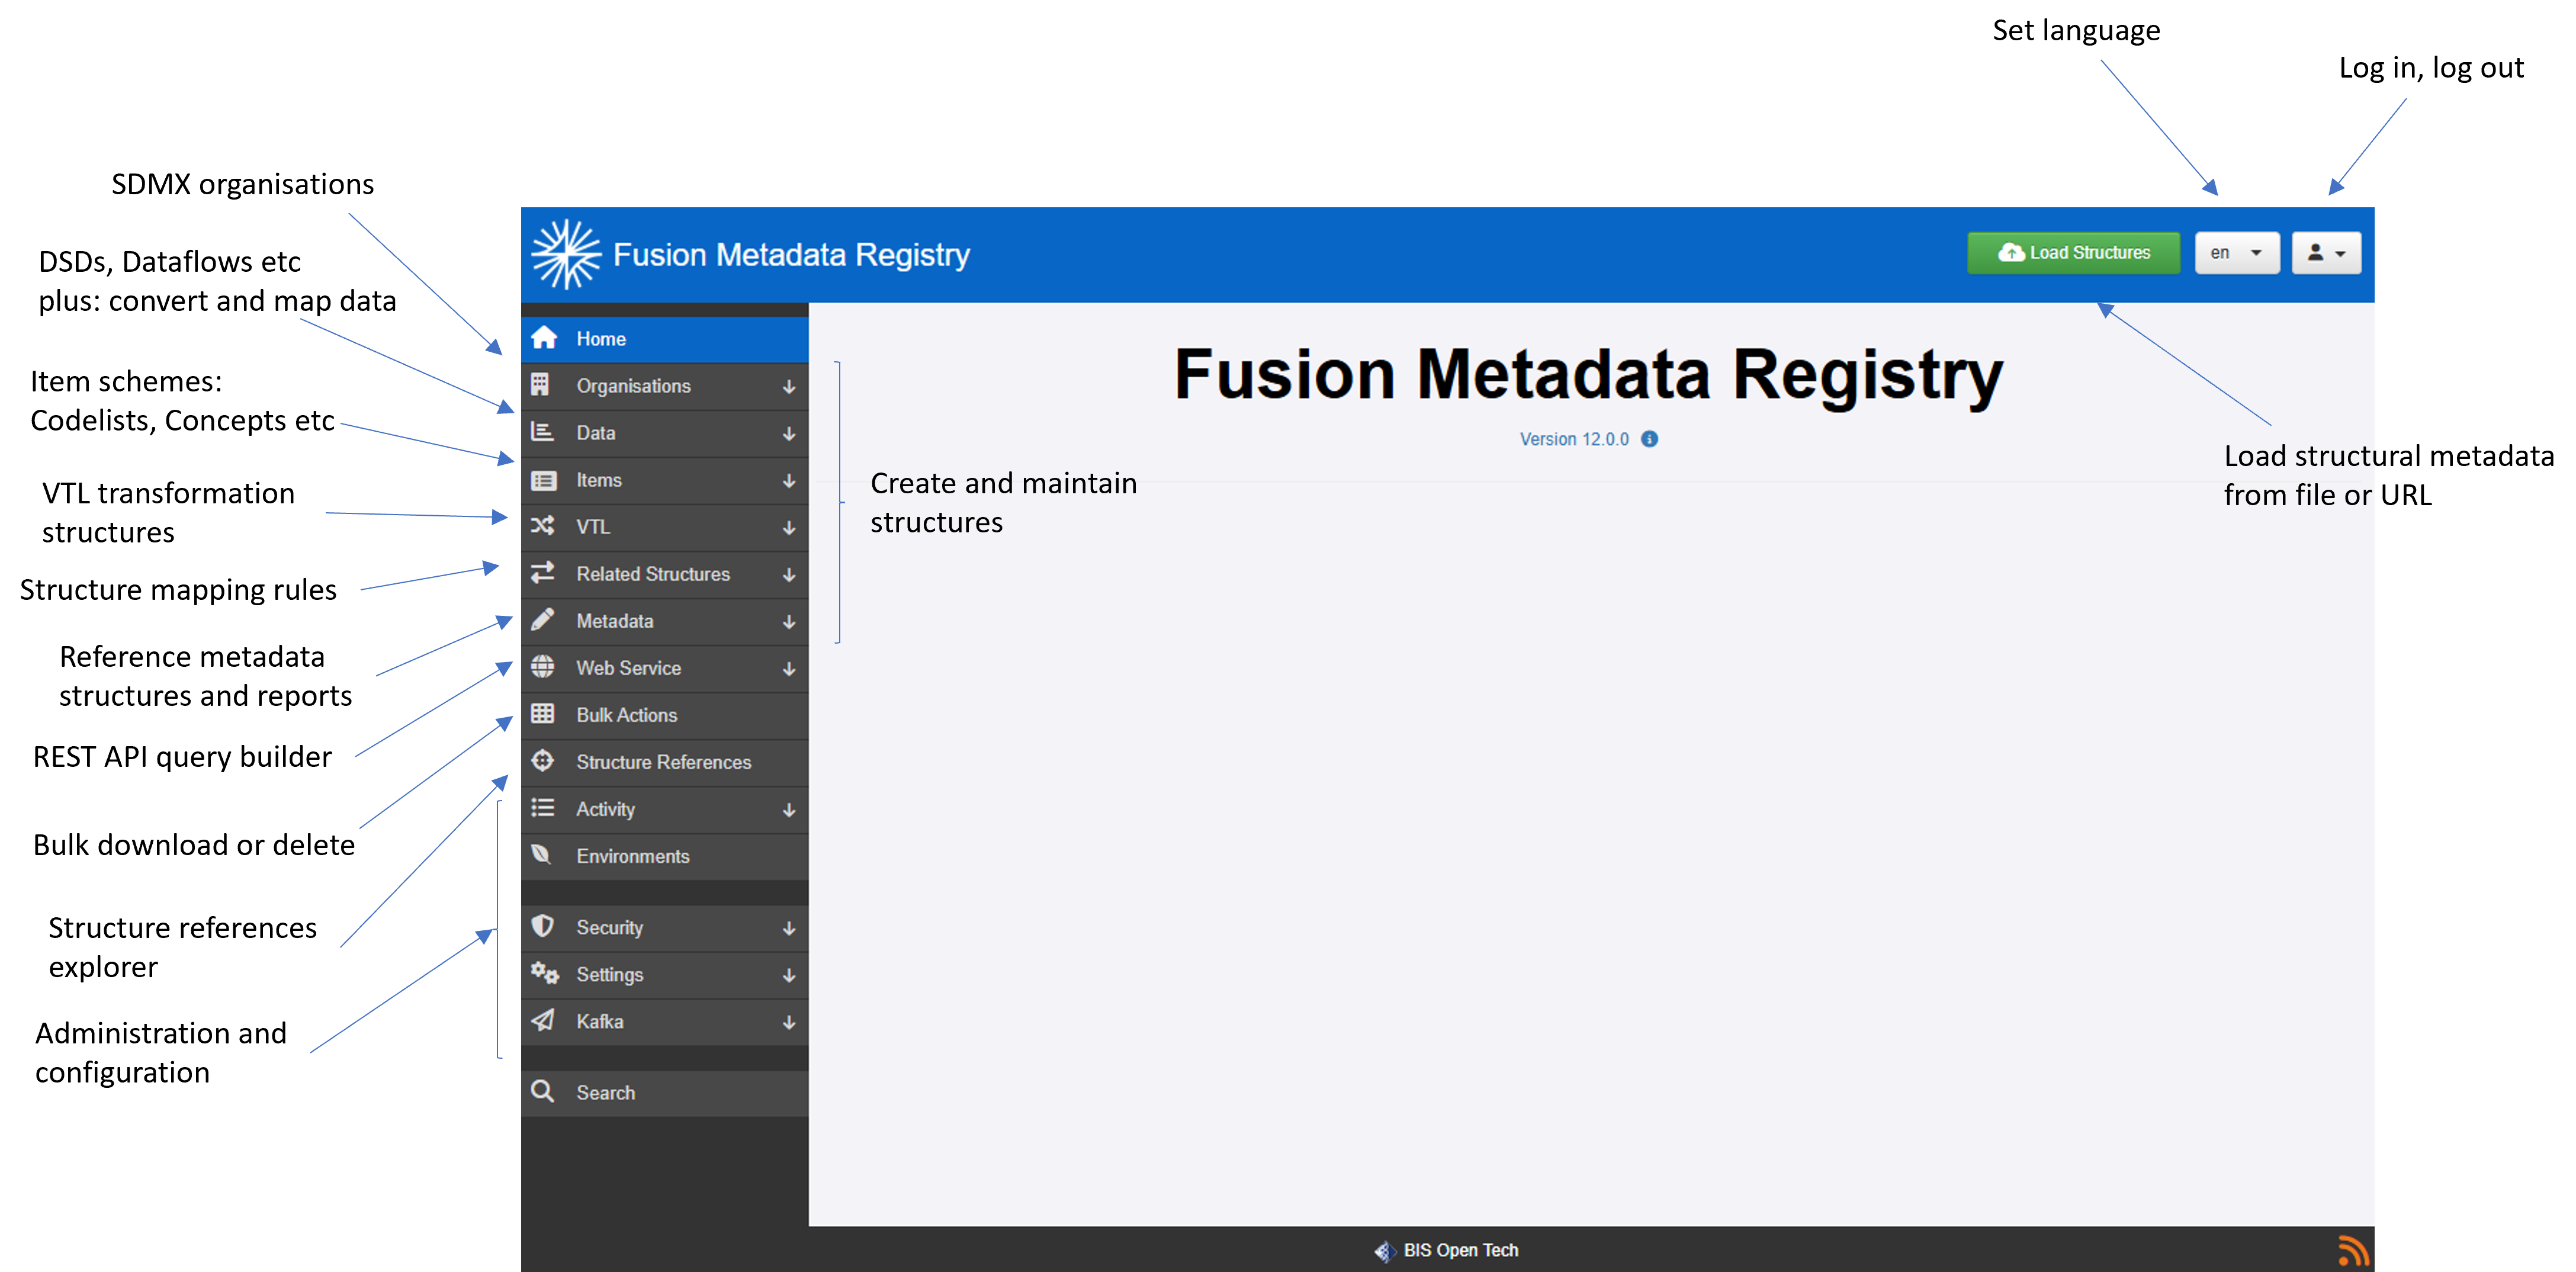
Task: Select the Organisations menu label
Action: click(633, 386)
